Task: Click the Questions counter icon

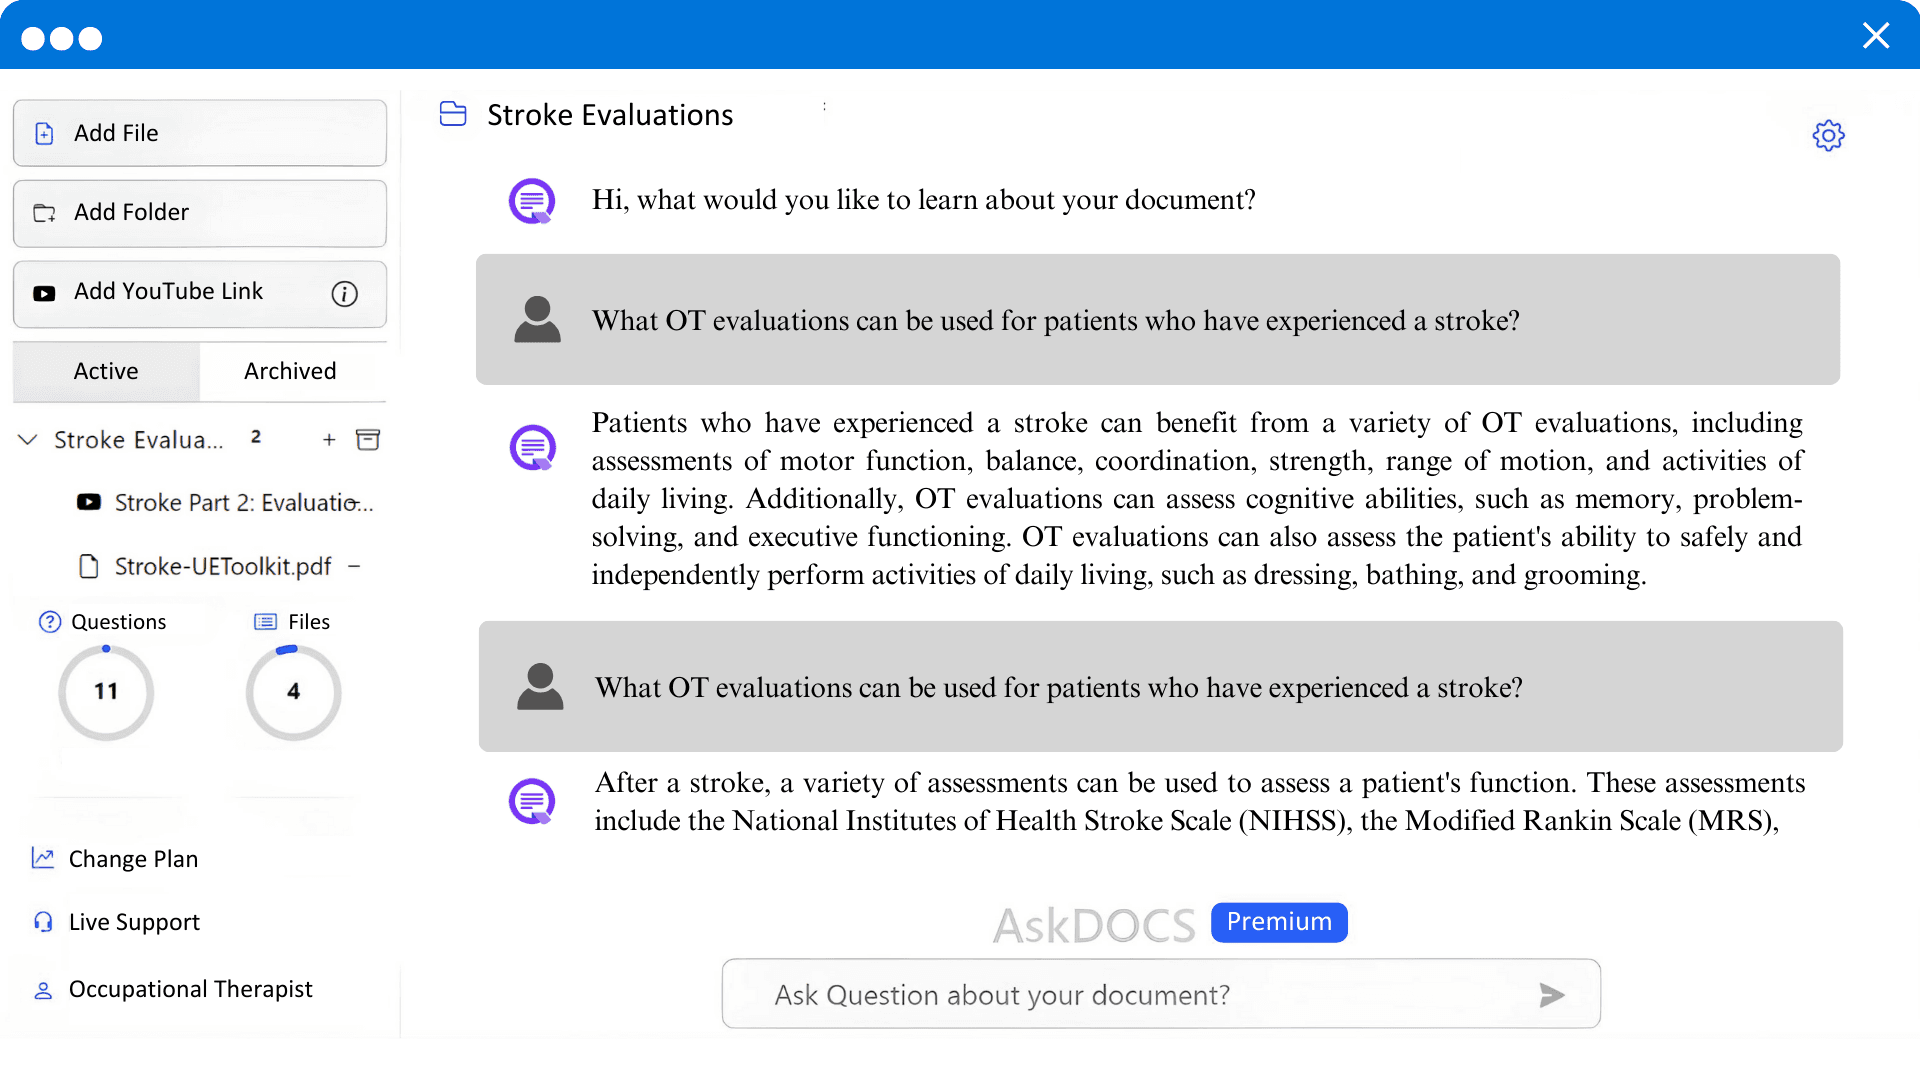Action: [x=49, y=621]
